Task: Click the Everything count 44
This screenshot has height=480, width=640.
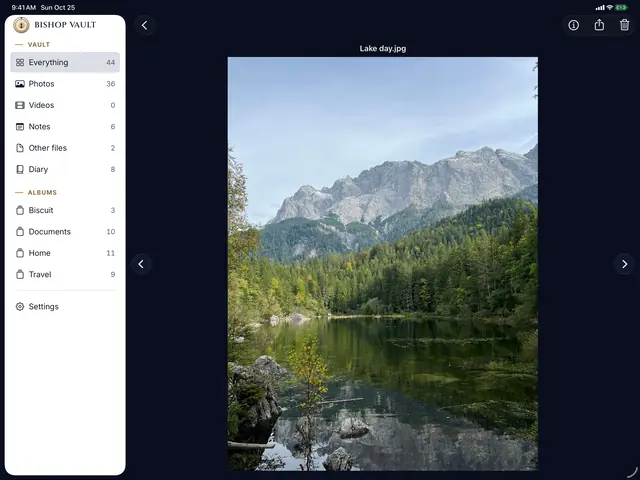Action: point(111,62)
